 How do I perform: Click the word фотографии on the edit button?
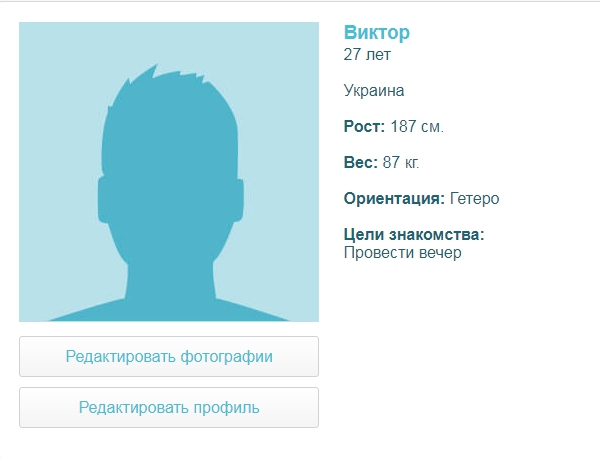226,357
